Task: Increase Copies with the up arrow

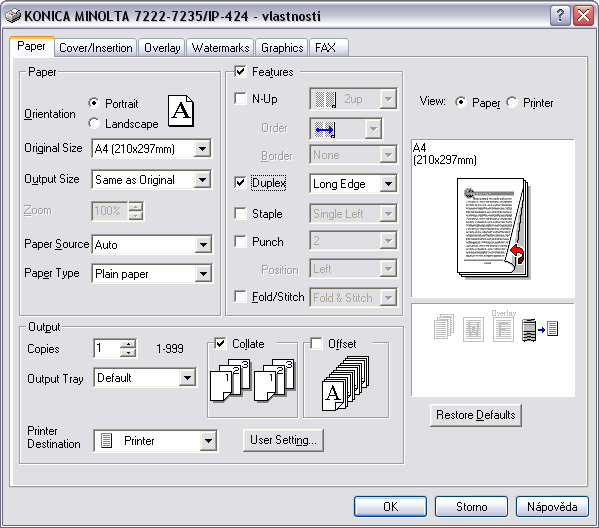Action: (x=128, y=344)
